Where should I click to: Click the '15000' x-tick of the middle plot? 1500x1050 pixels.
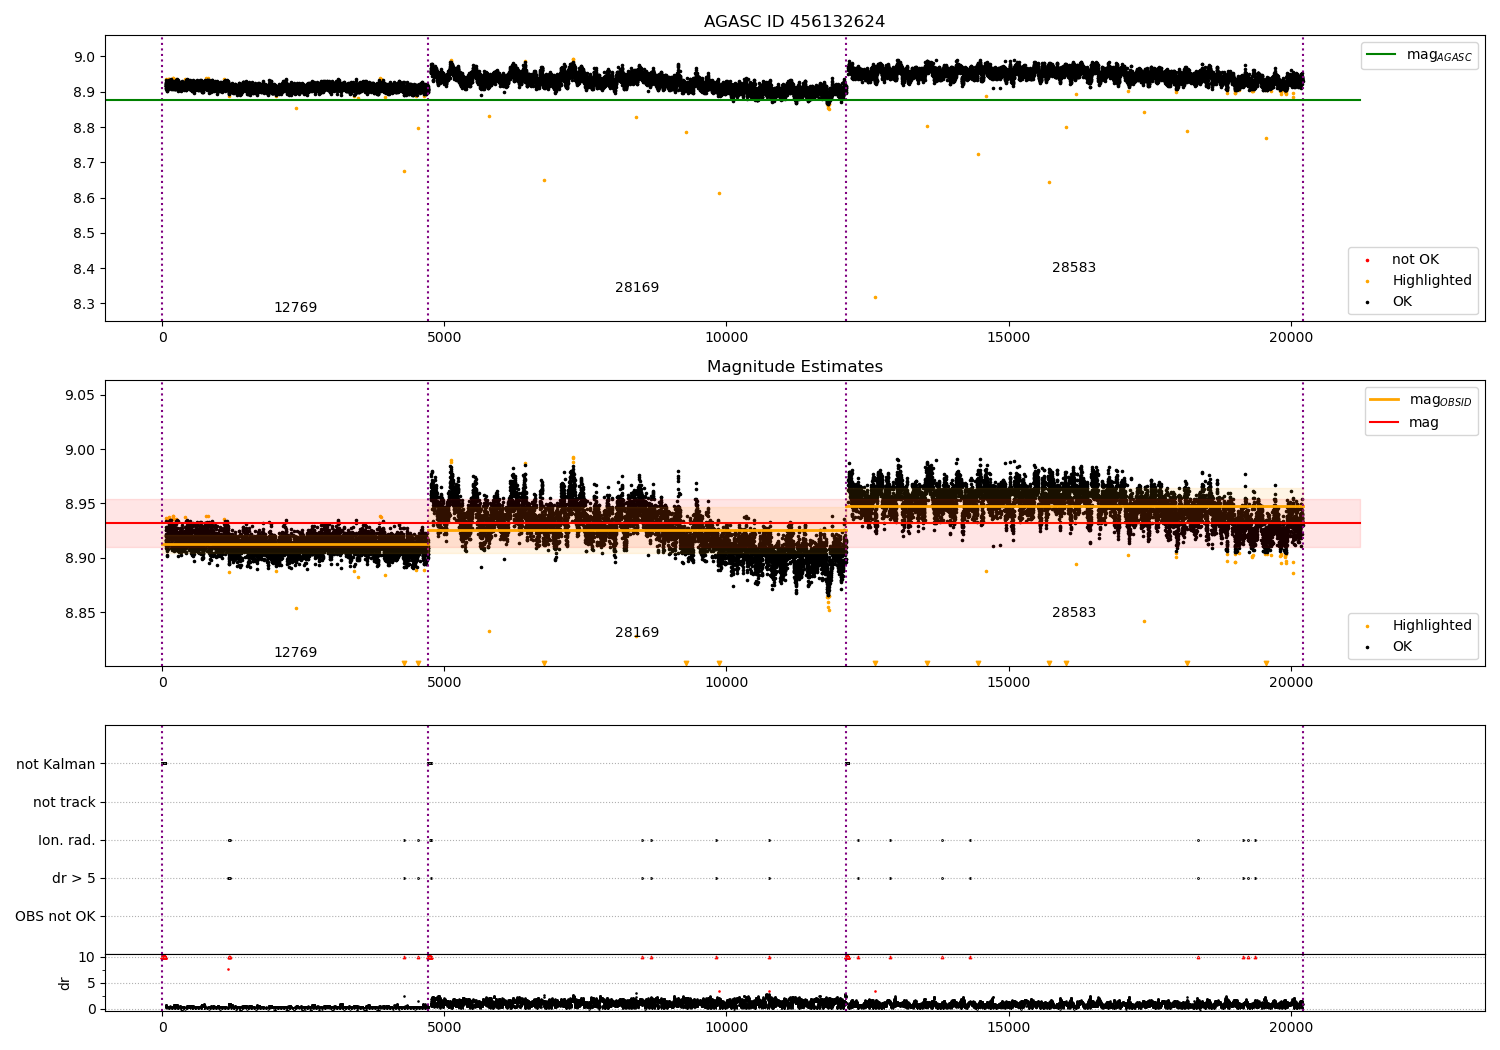[1009, 682]
